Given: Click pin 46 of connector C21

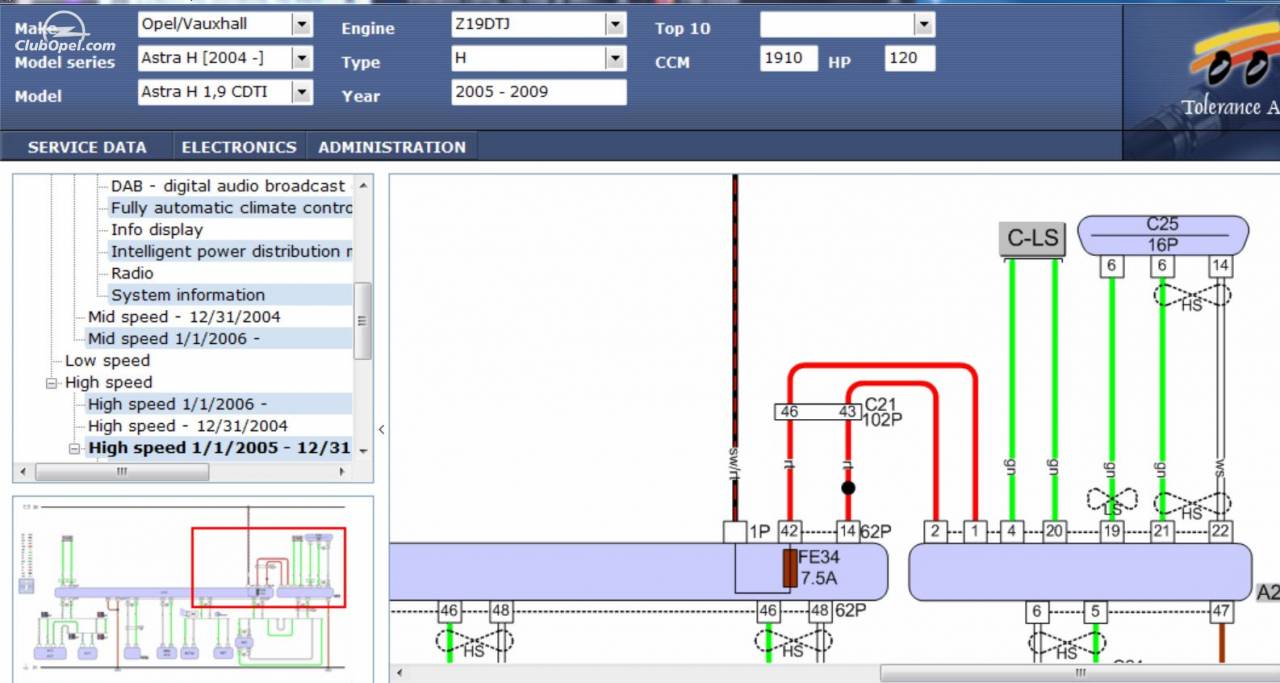Looking at the screenshot, I should [x=789, y=412].
